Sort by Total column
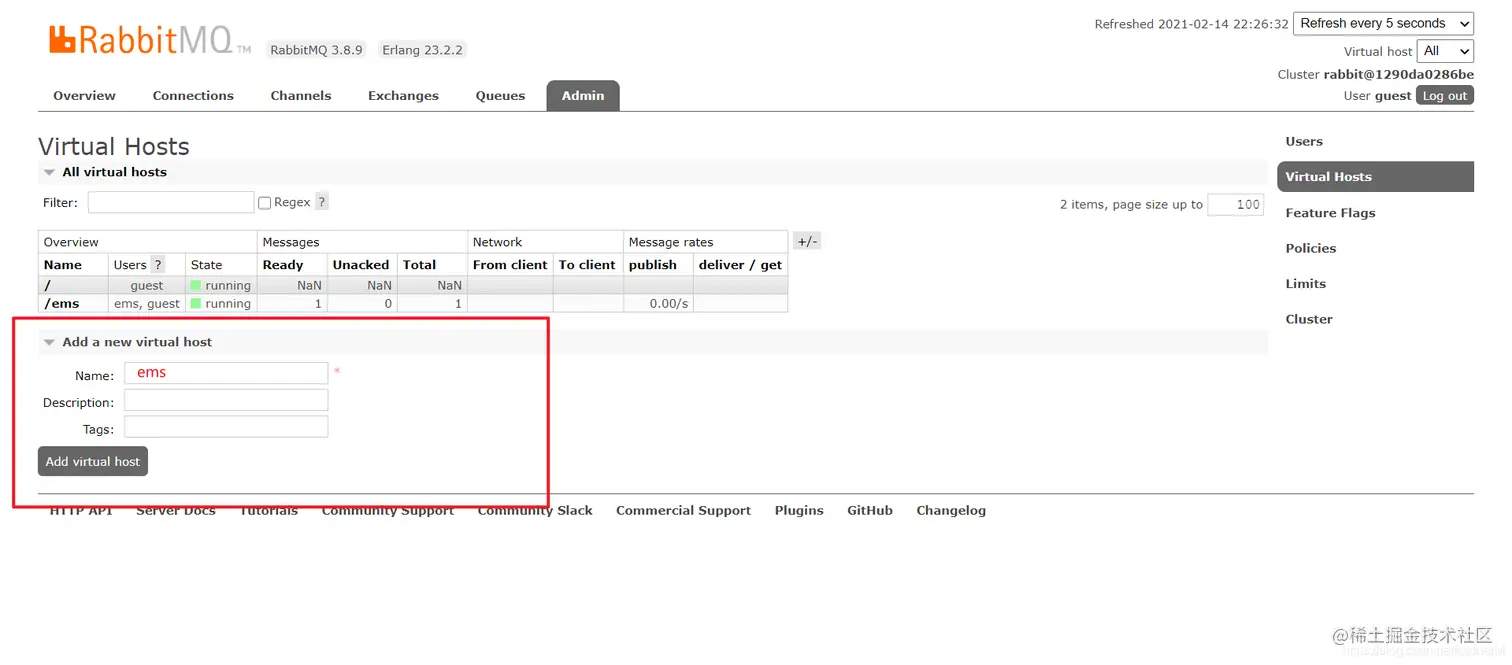Viewport: 1512px width, 665px height. [419, 265]
